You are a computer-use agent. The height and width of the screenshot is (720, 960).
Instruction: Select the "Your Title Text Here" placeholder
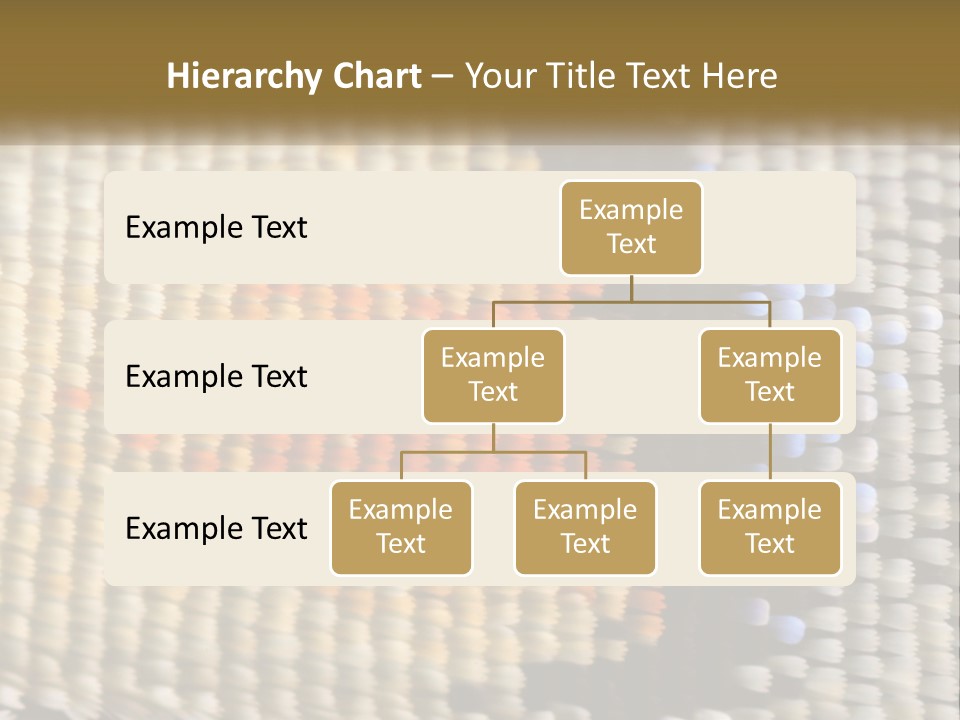point(621,76)
